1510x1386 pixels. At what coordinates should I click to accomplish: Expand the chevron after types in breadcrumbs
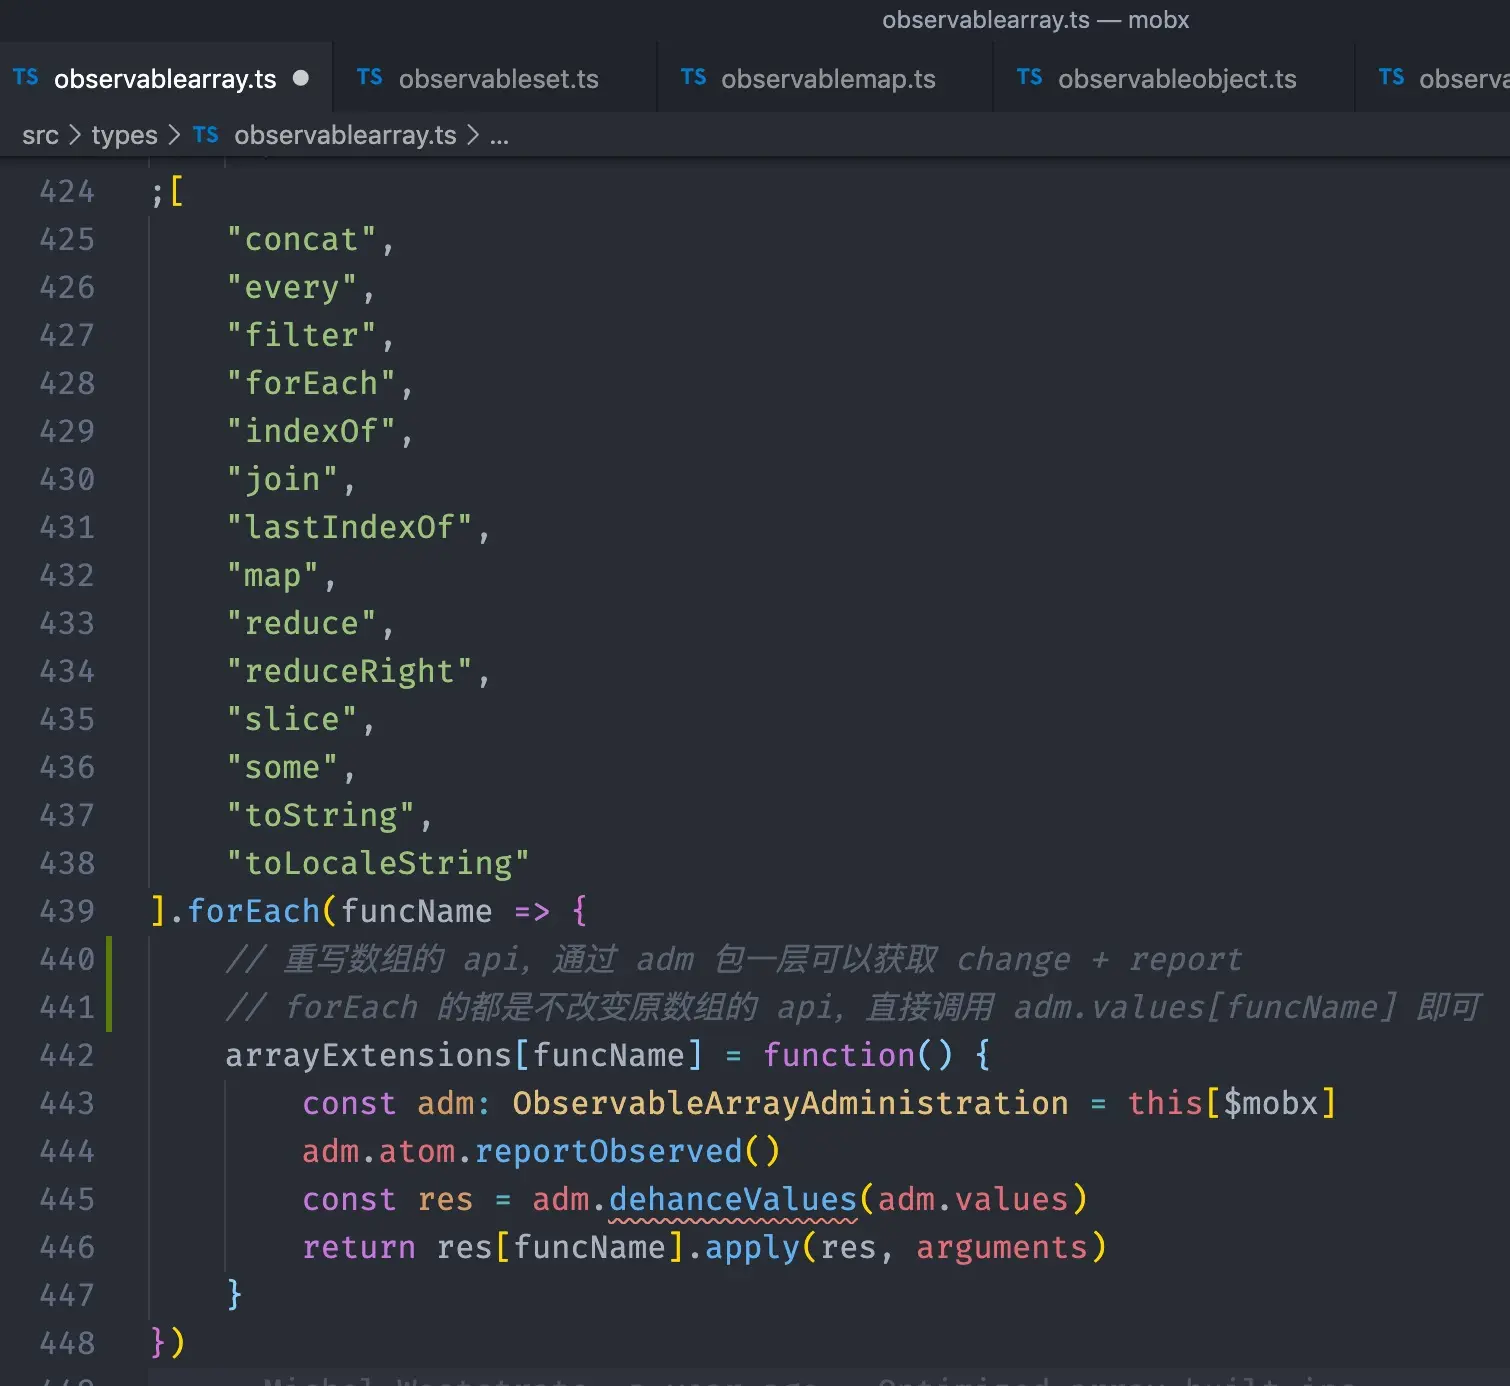click(176, 135)
